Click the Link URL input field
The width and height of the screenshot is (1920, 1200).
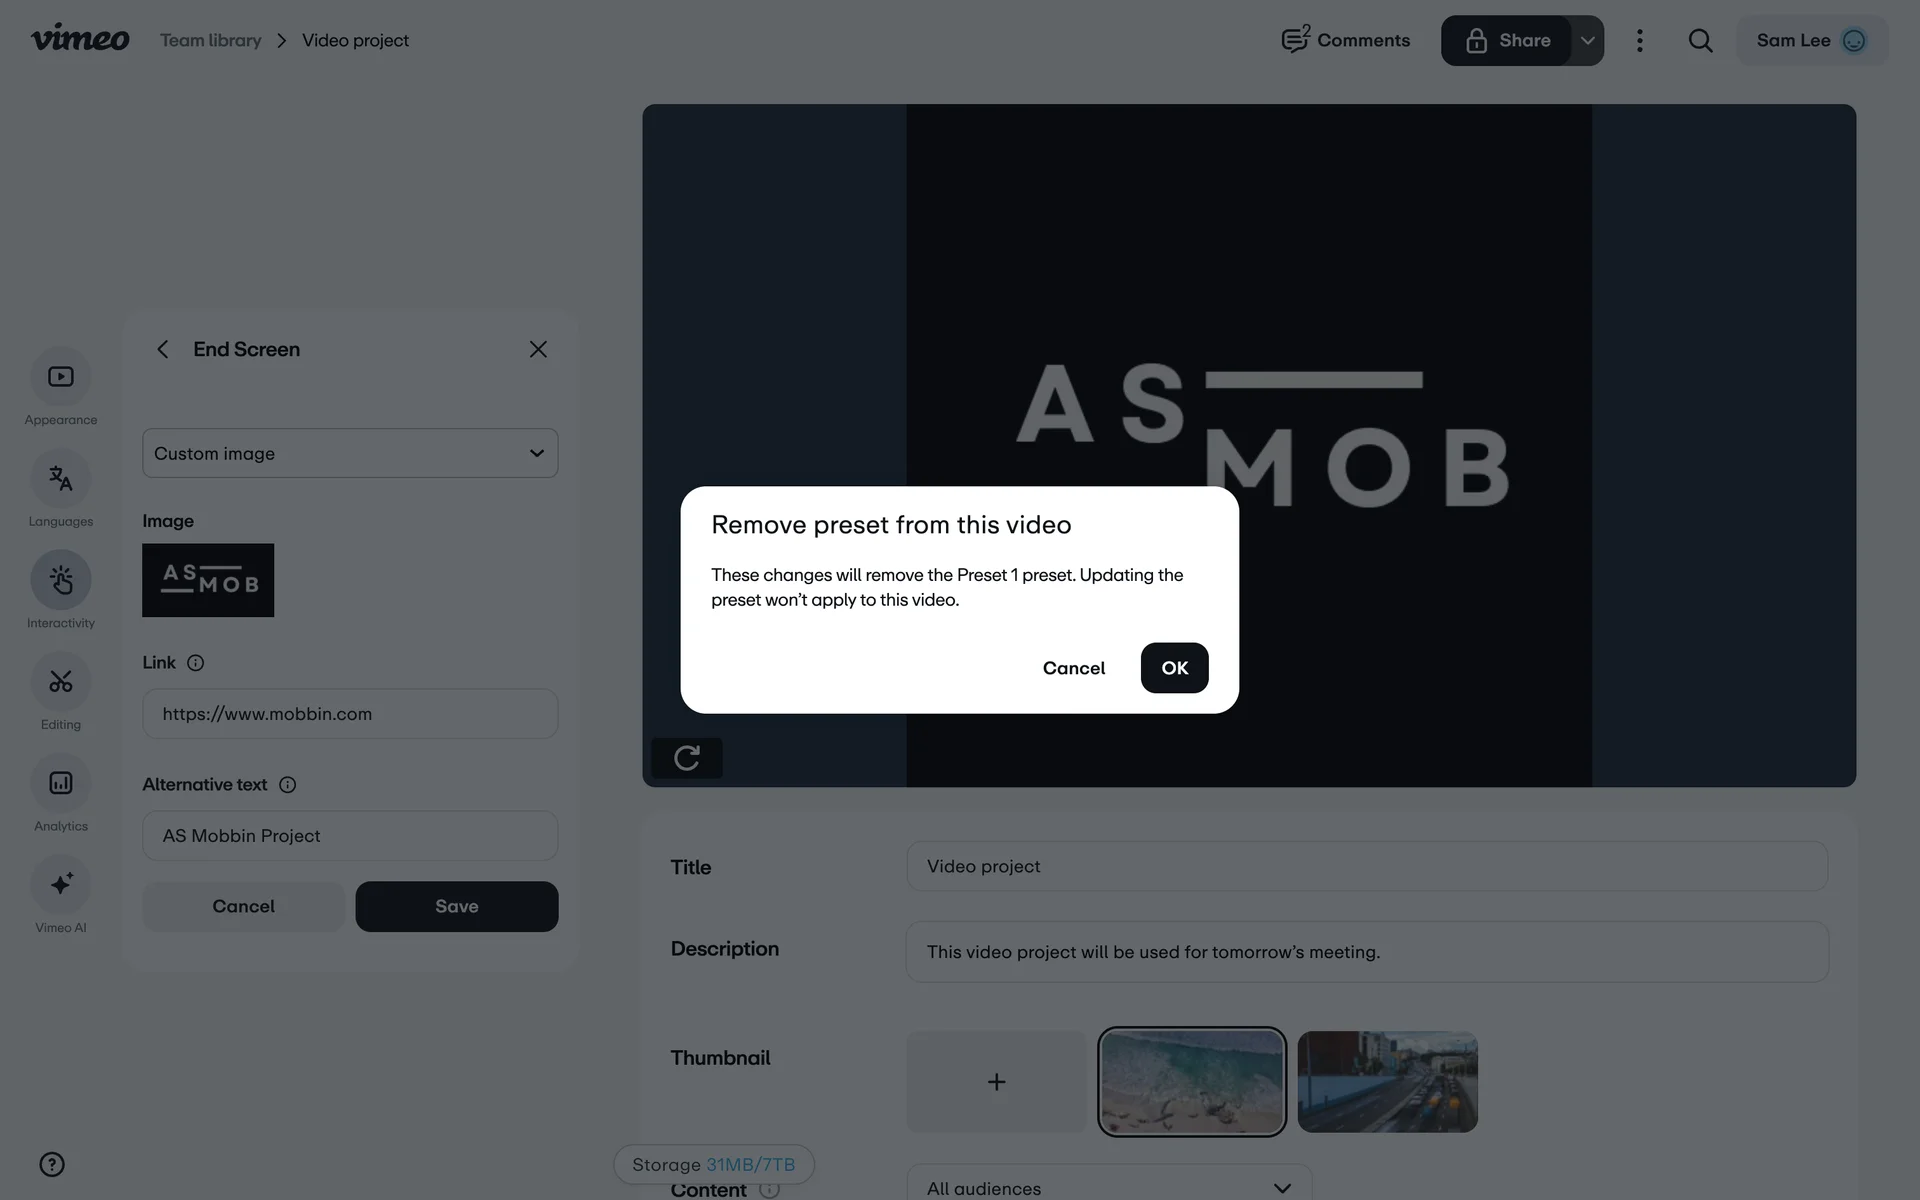coord(350,714)
